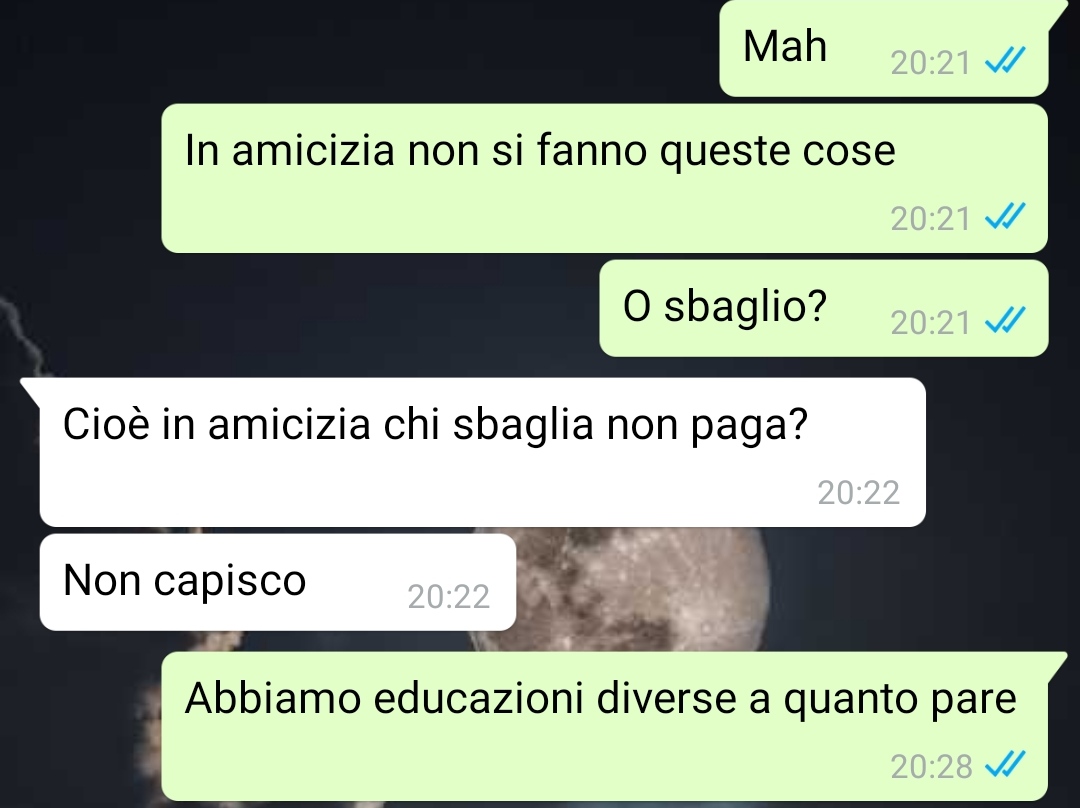Tap the 20:21 timestamp on "Mah"
The height and width of the screenshot is (808, 1080).
pos(930,63)
